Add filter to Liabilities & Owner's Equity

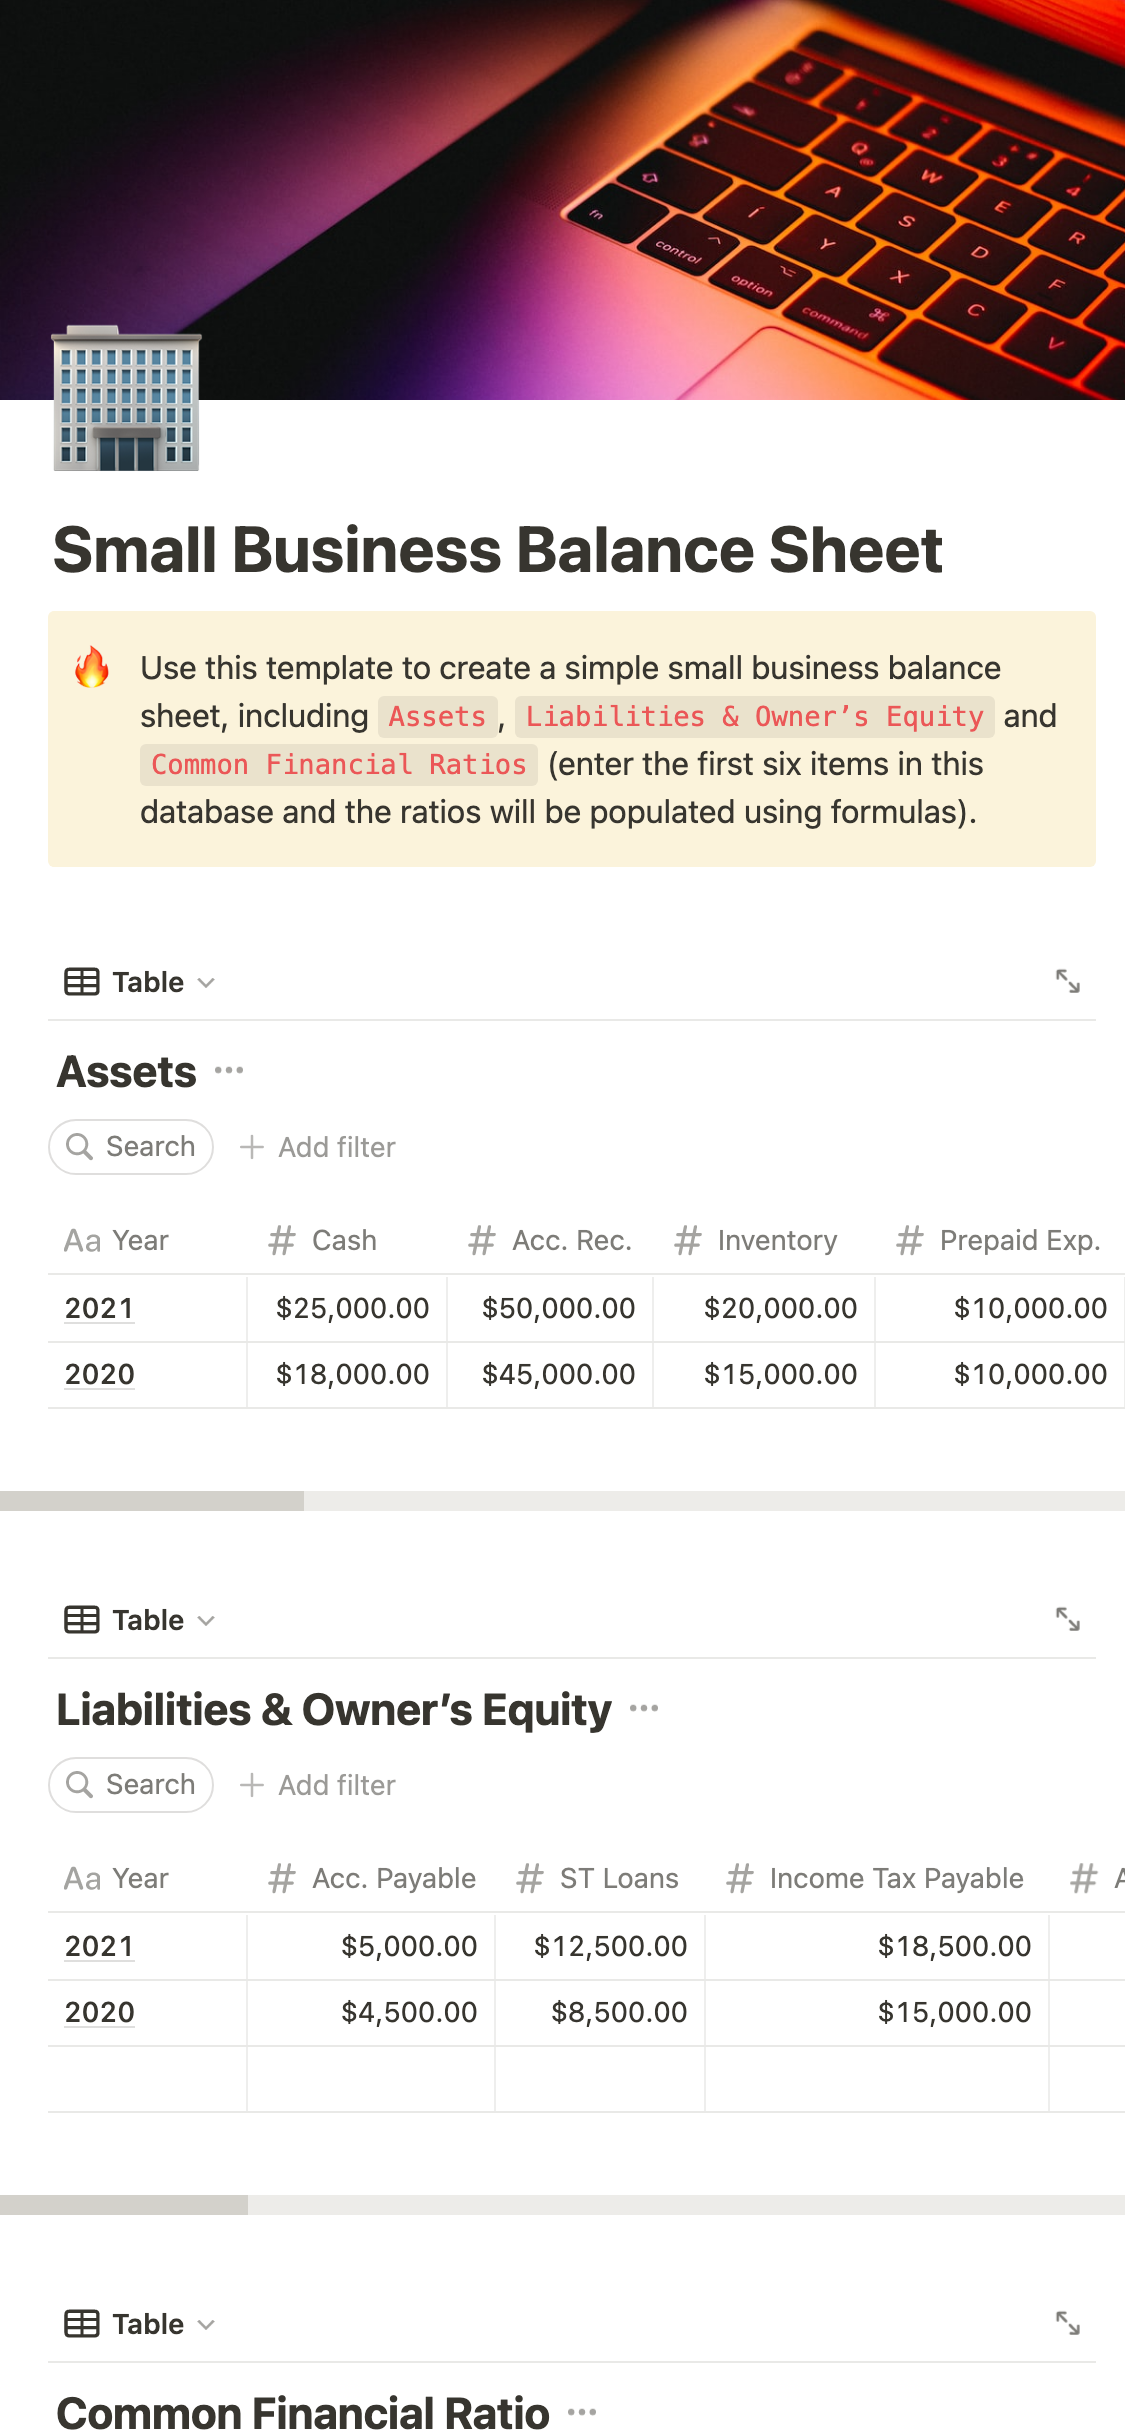[318, 1785]
